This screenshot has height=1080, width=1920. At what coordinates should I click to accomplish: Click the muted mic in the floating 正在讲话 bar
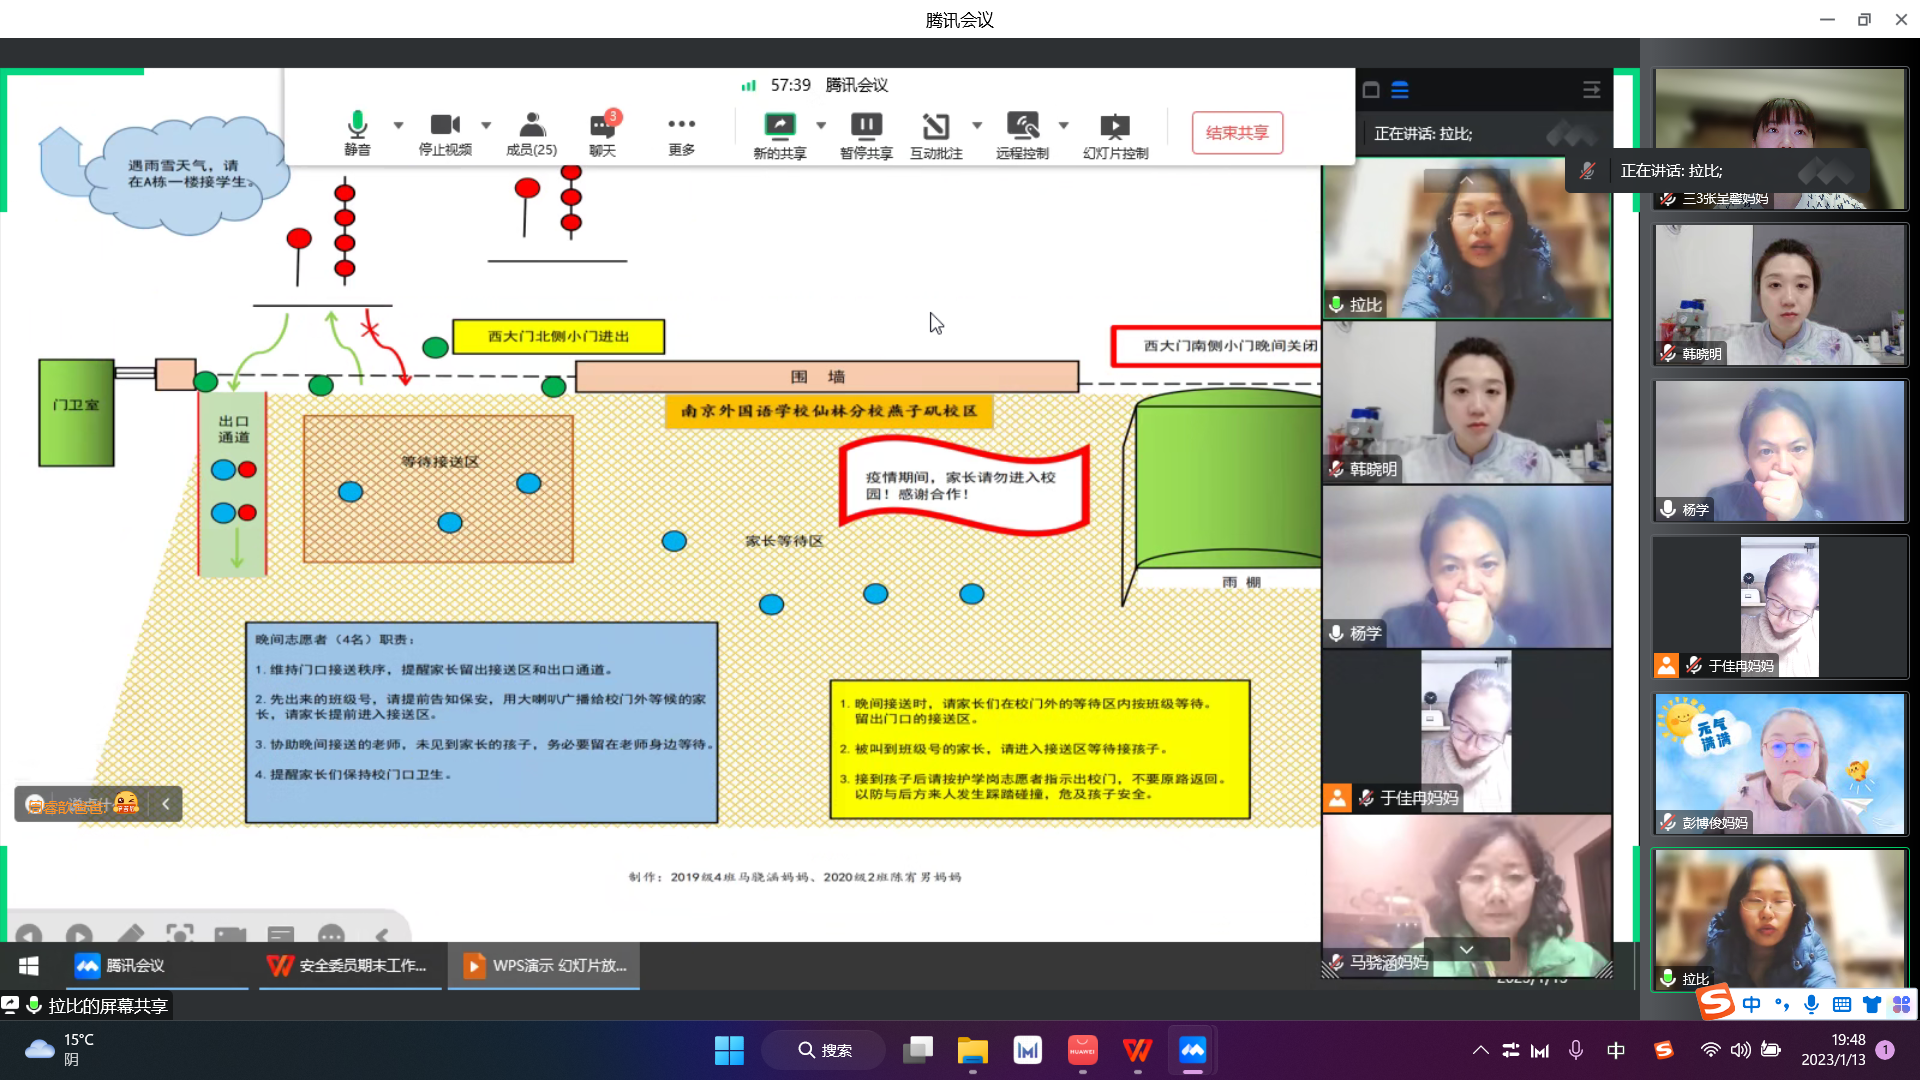pos(1587,171)
